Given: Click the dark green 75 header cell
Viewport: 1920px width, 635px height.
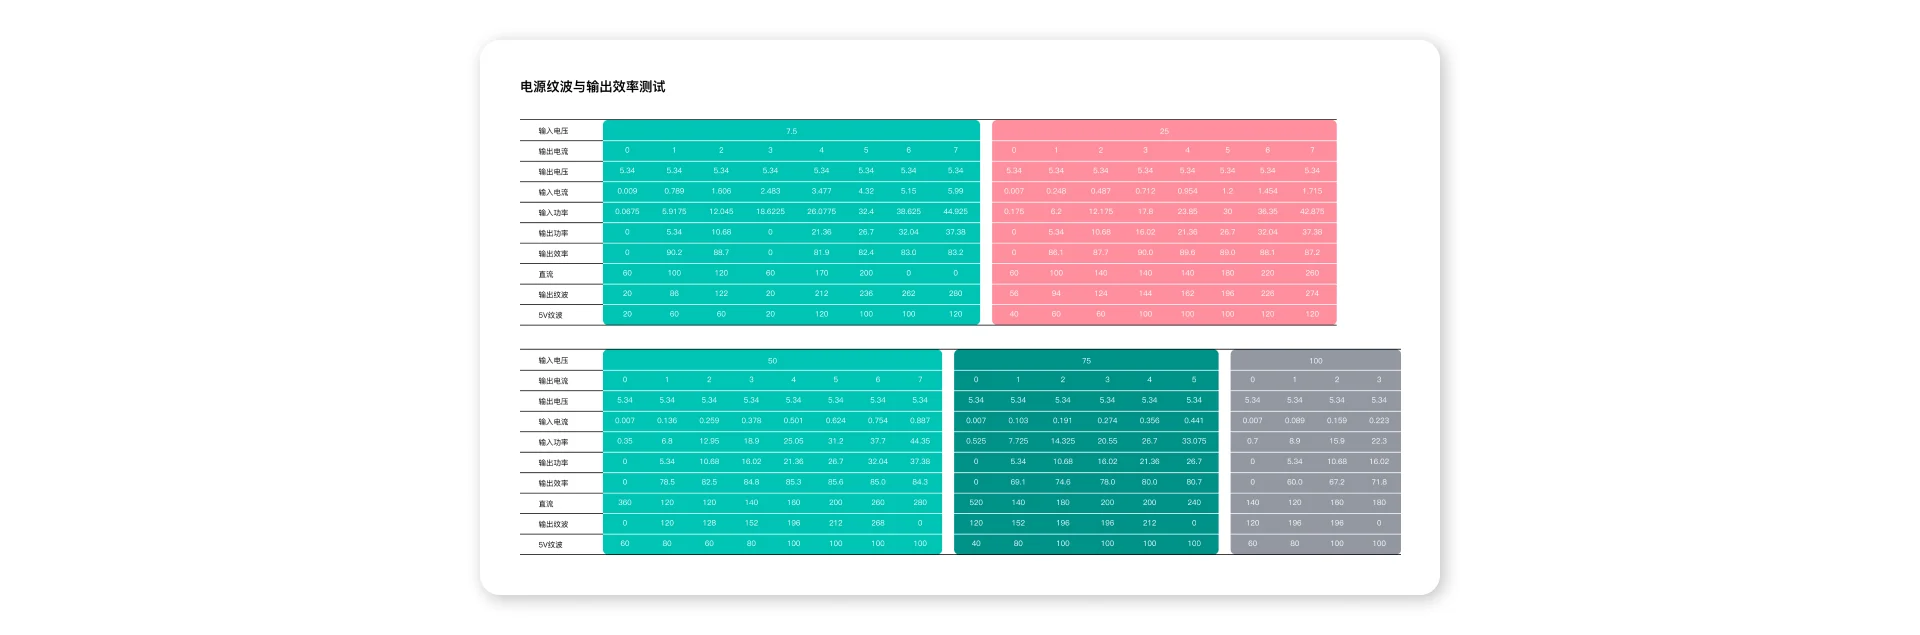Looking at the screenshot, I should [1086, 360].
